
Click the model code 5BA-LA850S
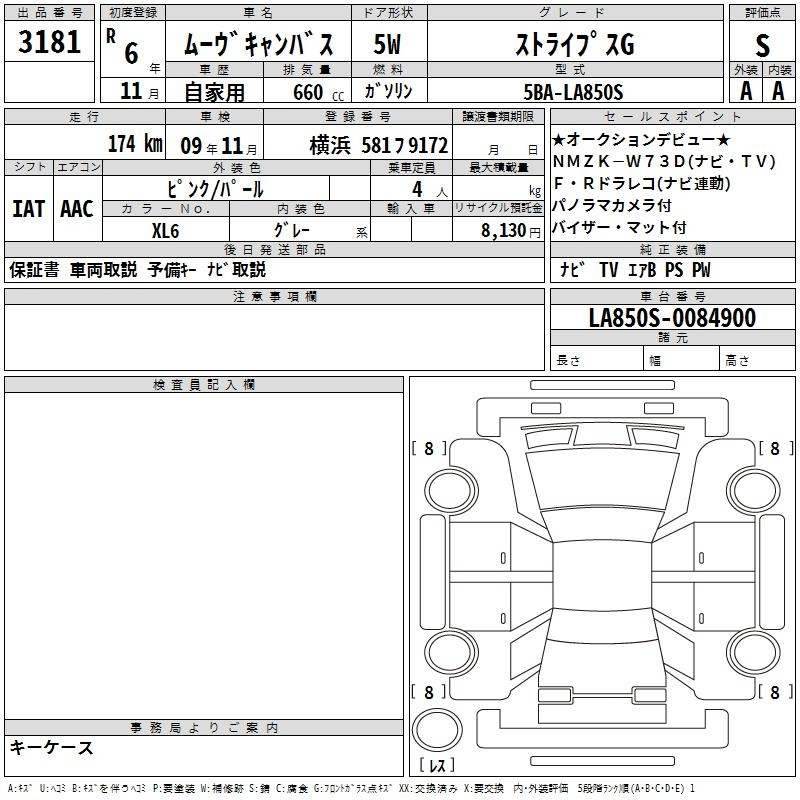[x=573, y=92]
